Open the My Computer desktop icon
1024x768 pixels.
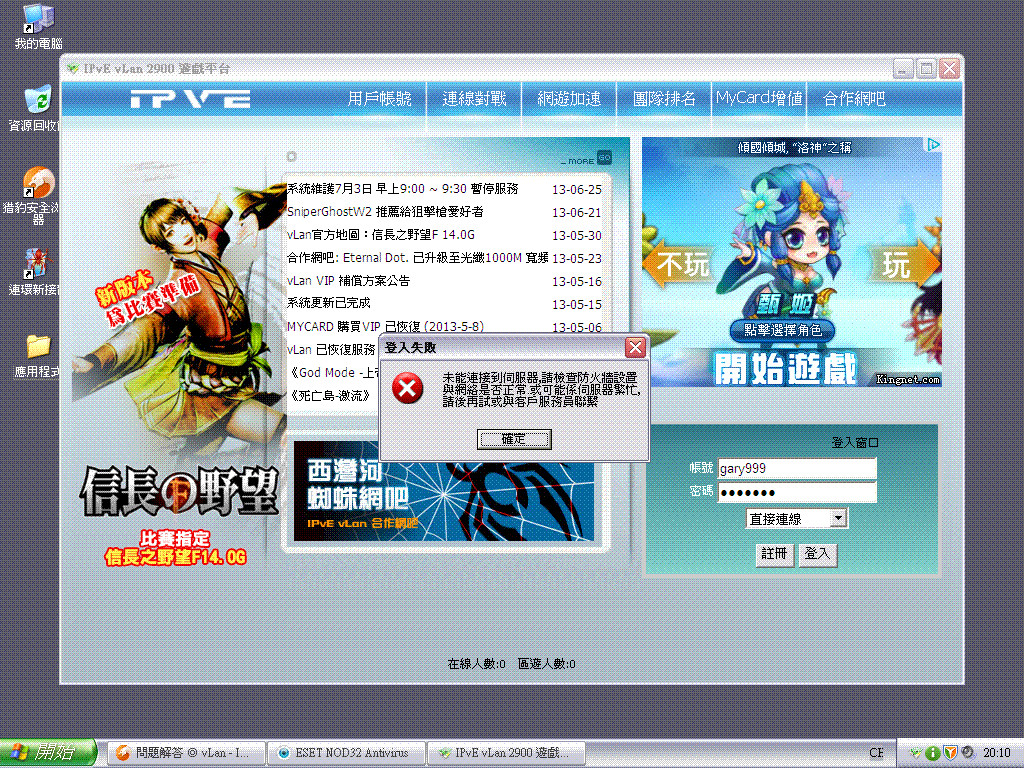(x=38, y=26)
